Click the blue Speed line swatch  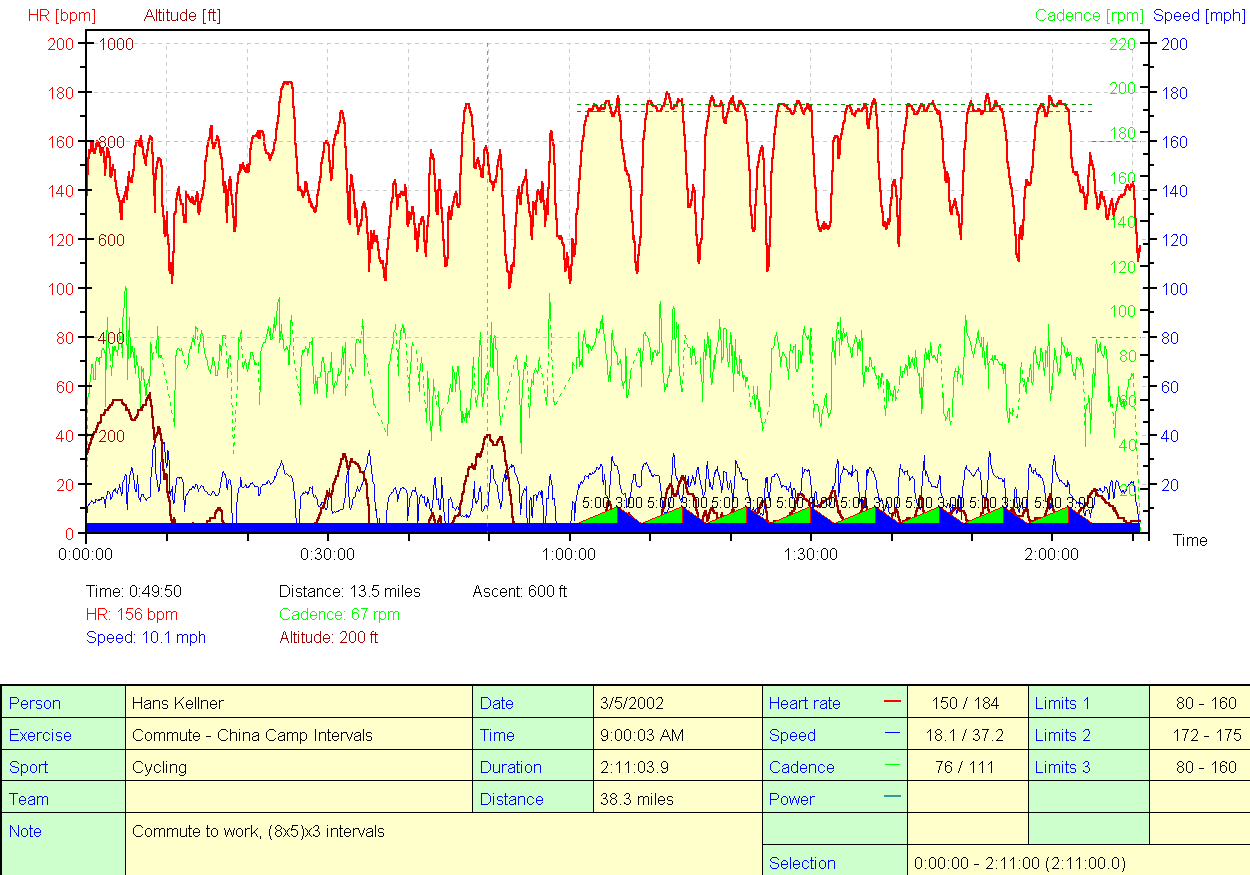click(x=893, y=734)
